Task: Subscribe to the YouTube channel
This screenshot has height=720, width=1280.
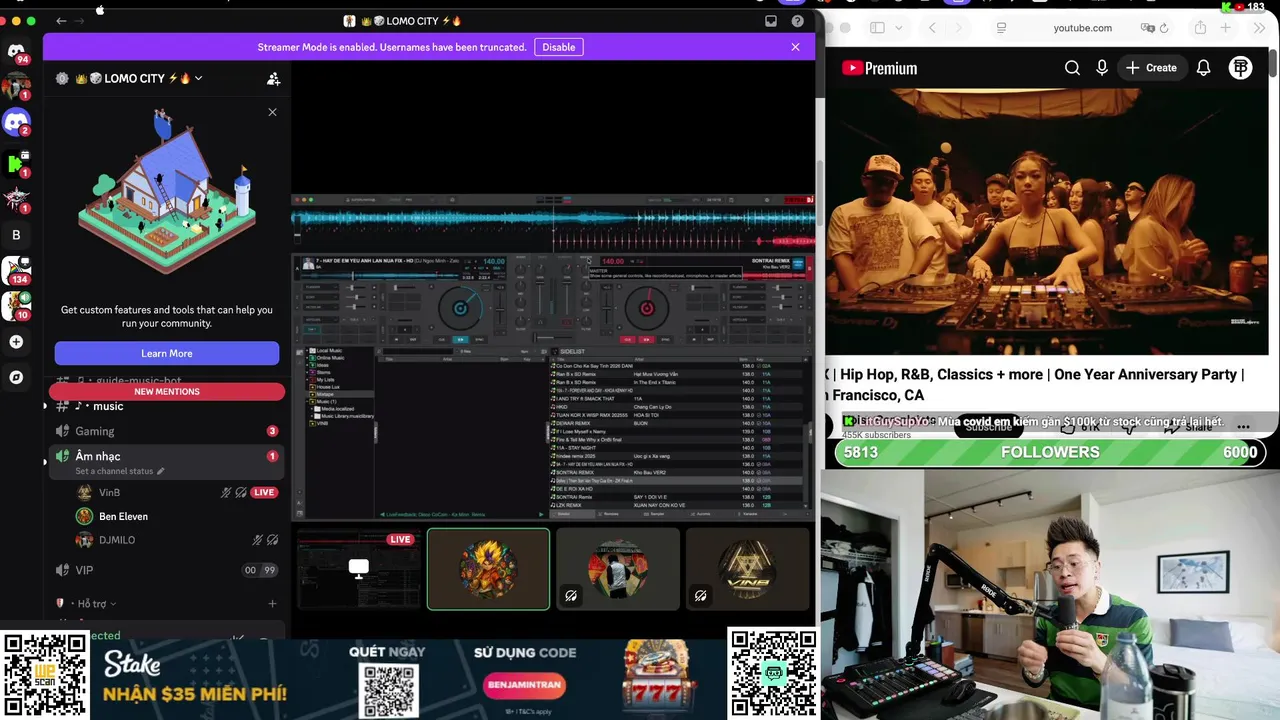Action: (989, 427)
